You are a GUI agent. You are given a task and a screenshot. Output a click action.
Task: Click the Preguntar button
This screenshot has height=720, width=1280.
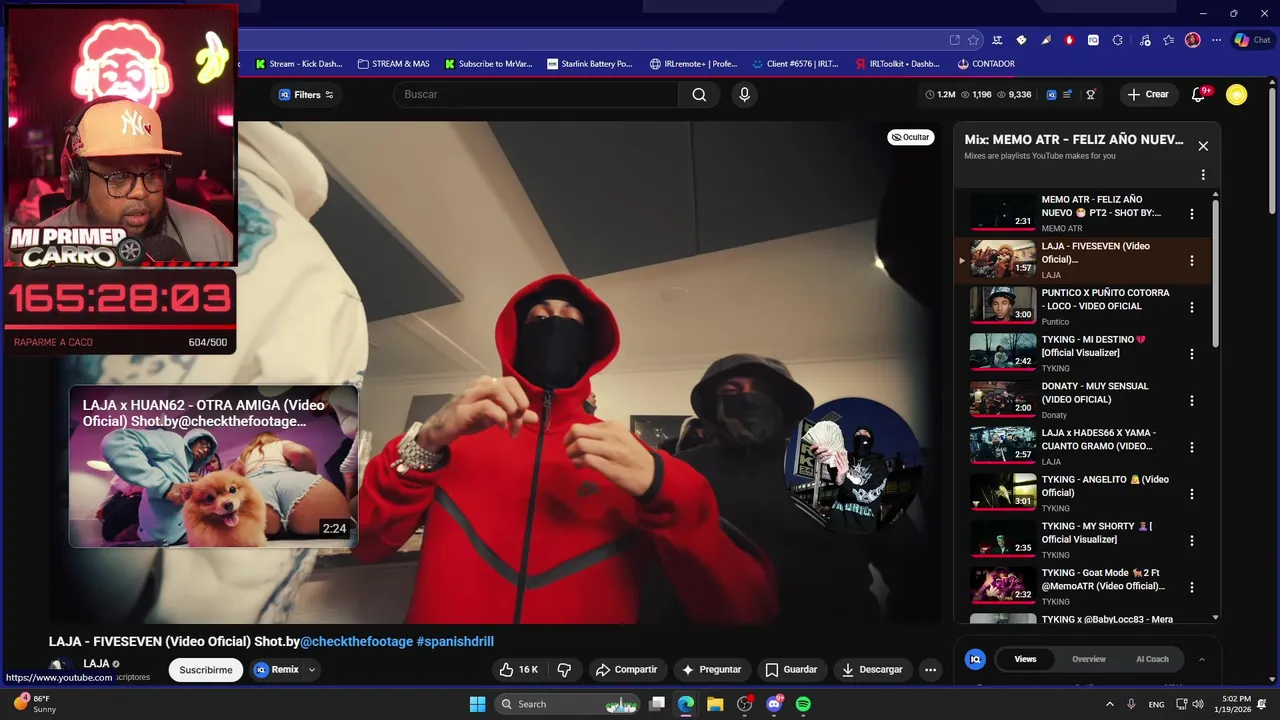click(x=711, y=670)
